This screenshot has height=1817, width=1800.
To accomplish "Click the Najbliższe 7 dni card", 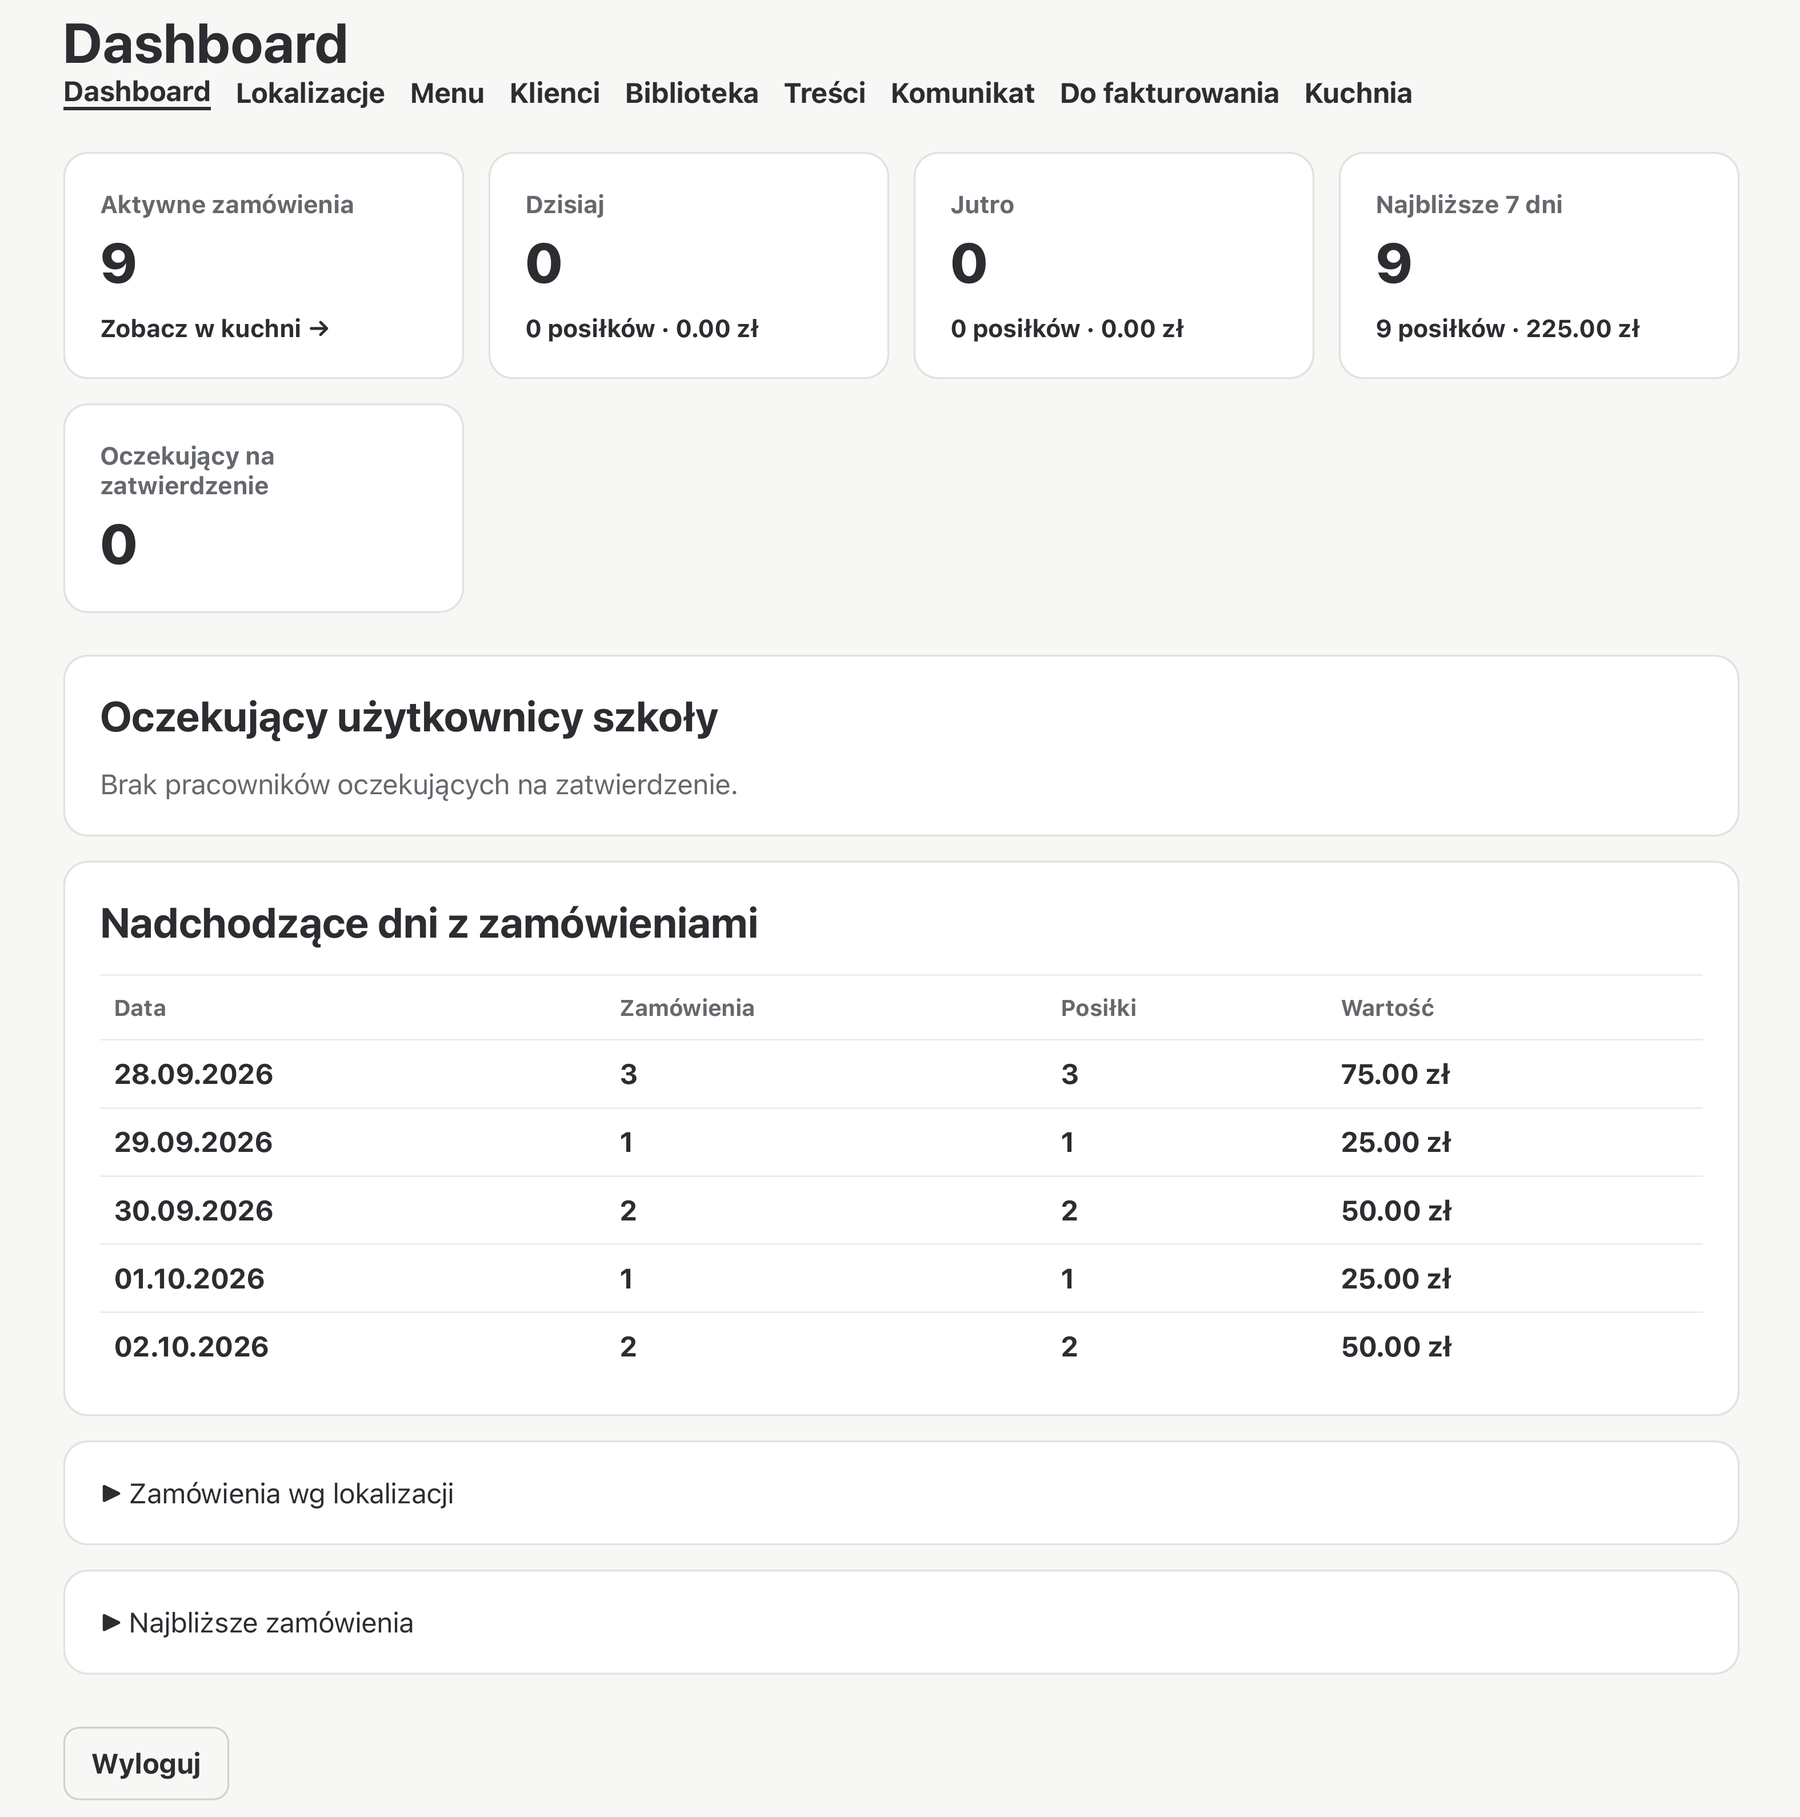I will click(1539, 265).
